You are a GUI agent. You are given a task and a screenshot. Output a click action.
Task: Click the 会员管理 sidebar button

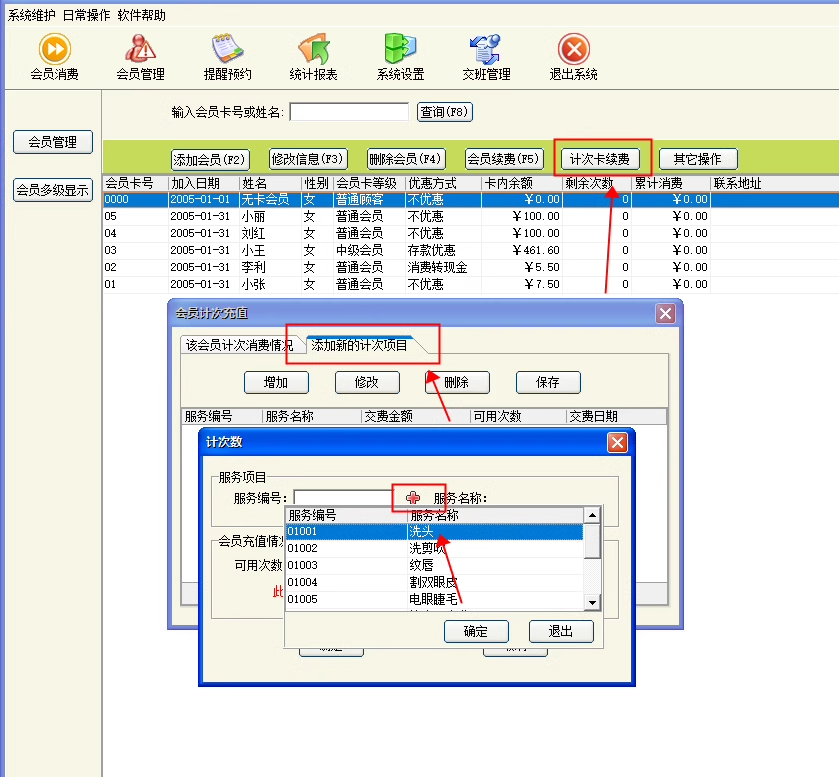[53, 142]
